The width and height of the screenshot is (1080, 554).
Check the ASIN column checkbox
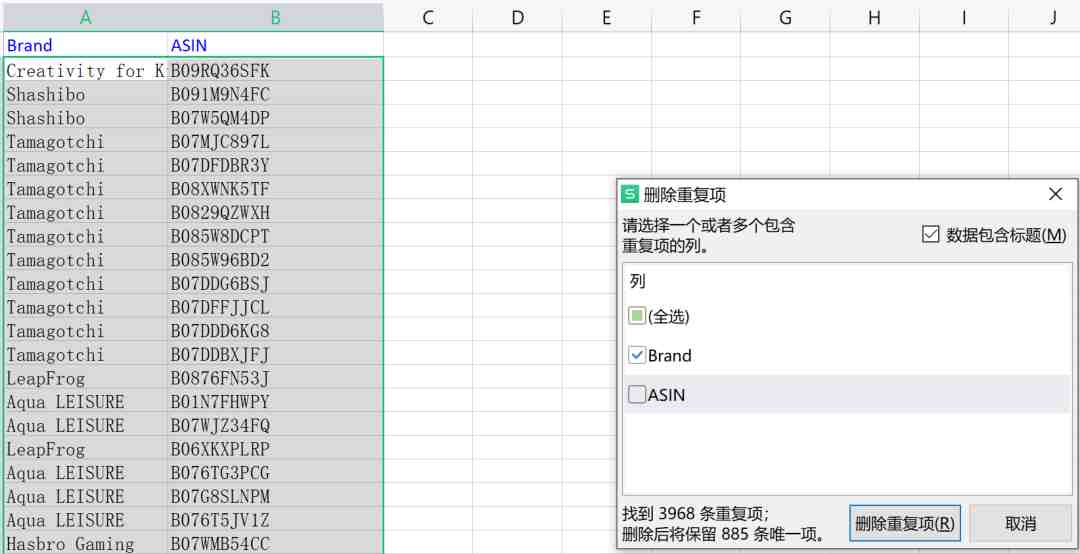click(637, 395)
